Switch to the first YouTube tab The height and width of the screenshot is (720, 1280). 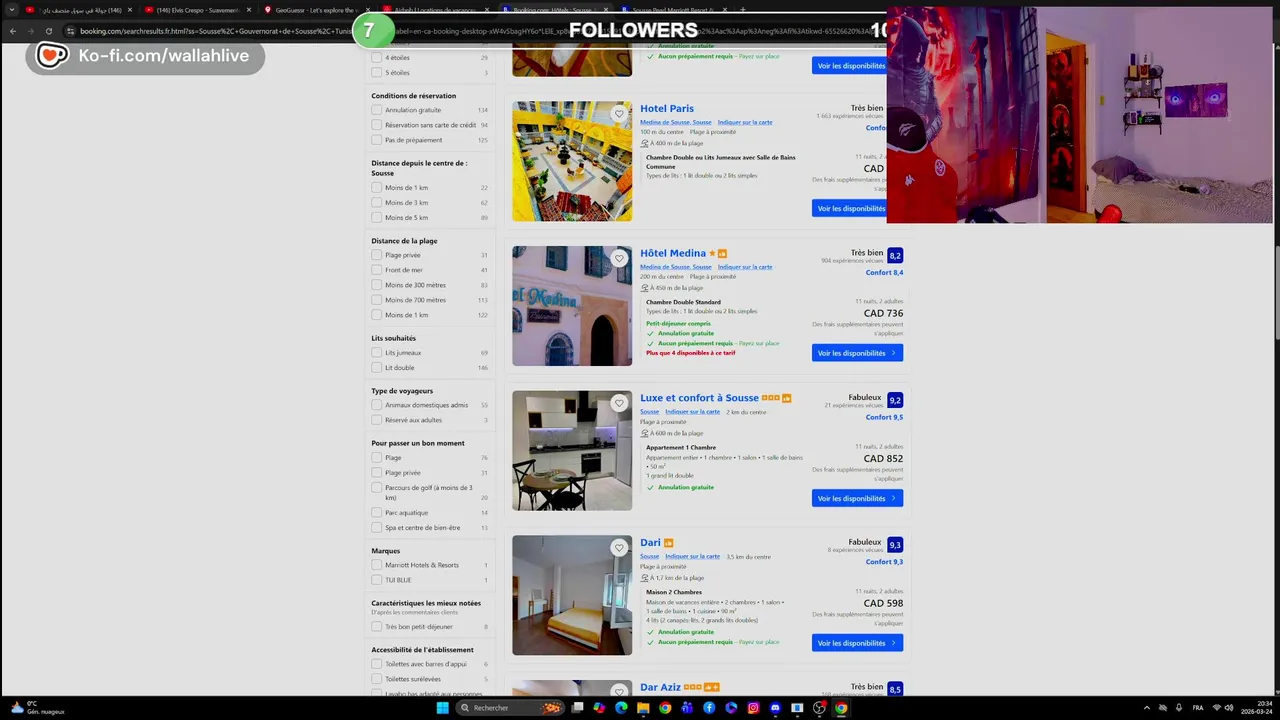[78, 10]
